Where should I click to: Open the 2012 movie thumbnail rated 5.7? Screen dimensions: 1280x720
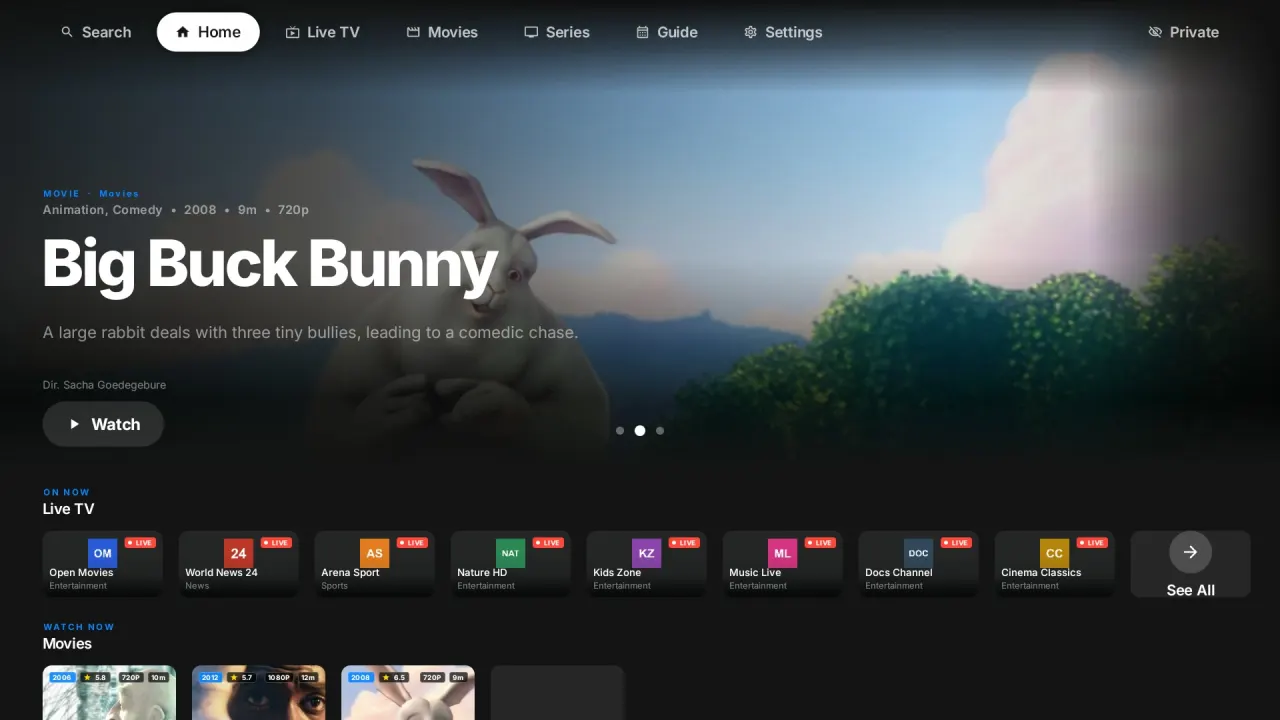pos(259,693)
